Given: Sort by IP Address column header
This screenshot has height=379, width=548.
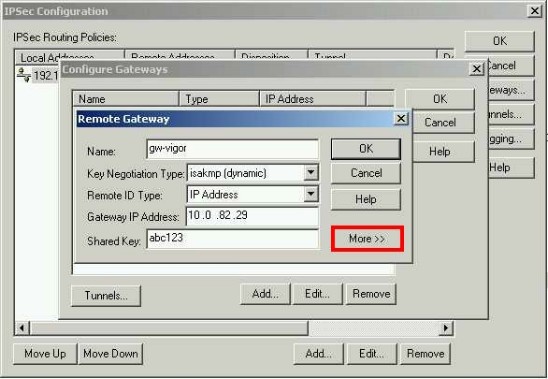Looking at the screenshot, I should (313, 99).
